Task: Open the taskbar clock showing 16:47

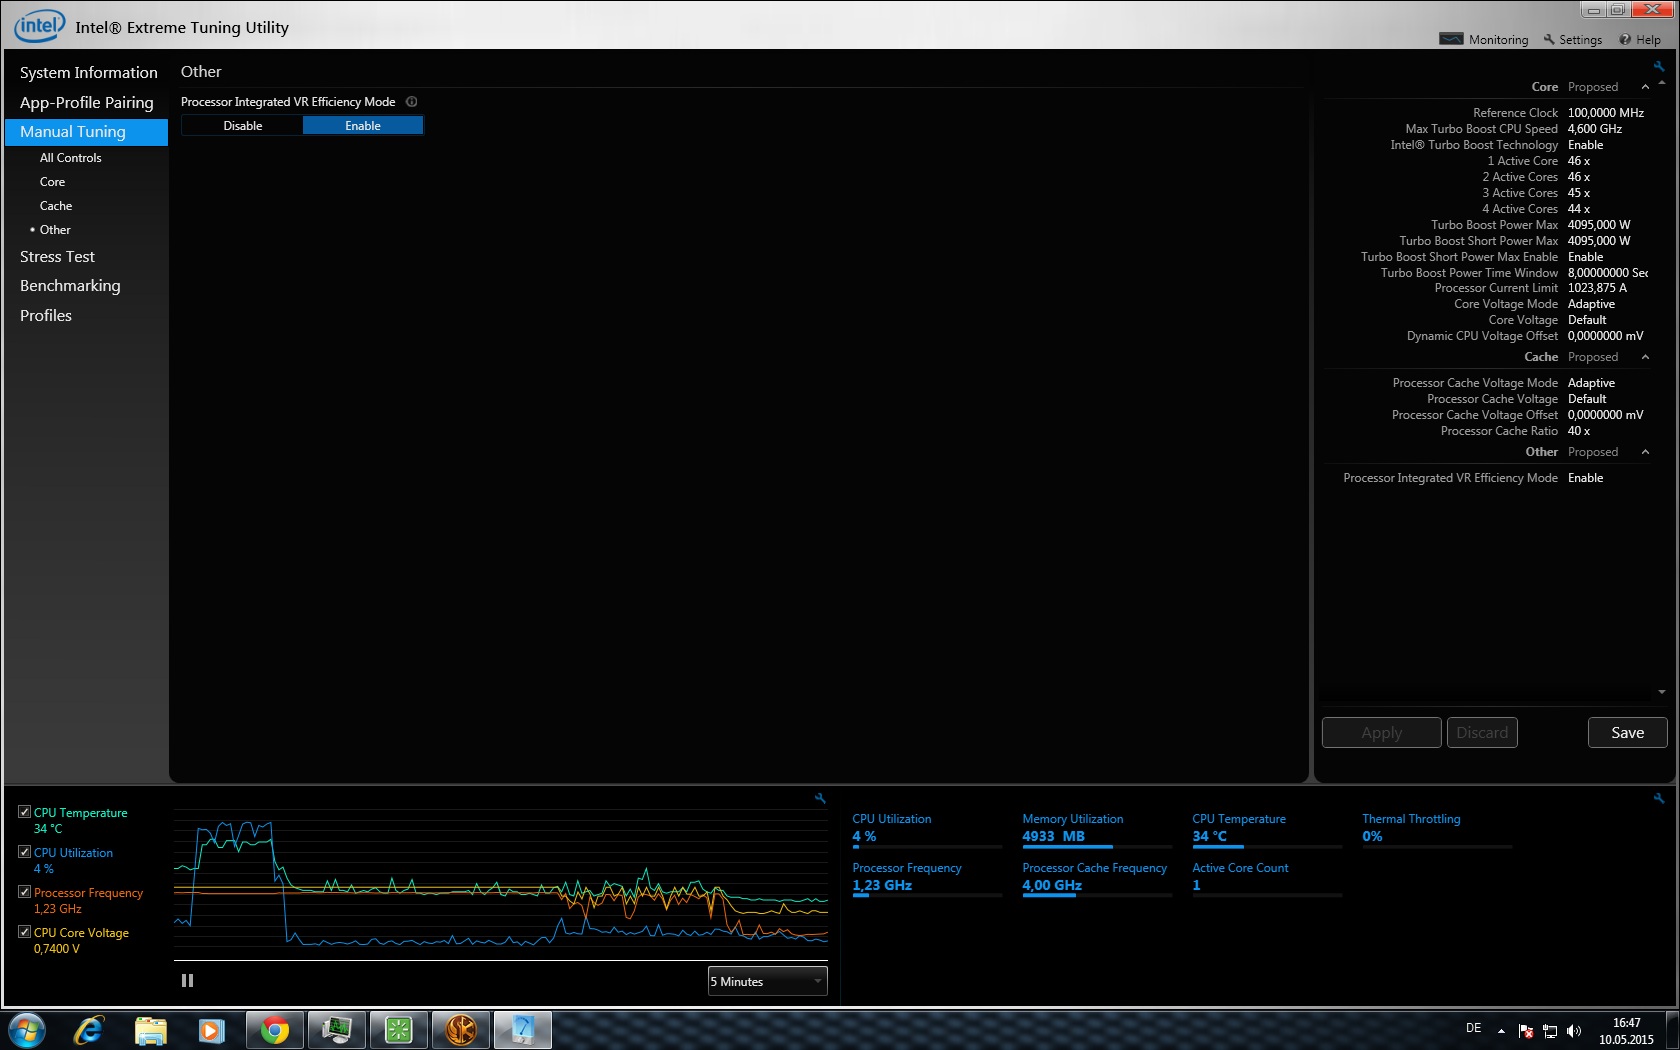Action: coord(1626,1031)
